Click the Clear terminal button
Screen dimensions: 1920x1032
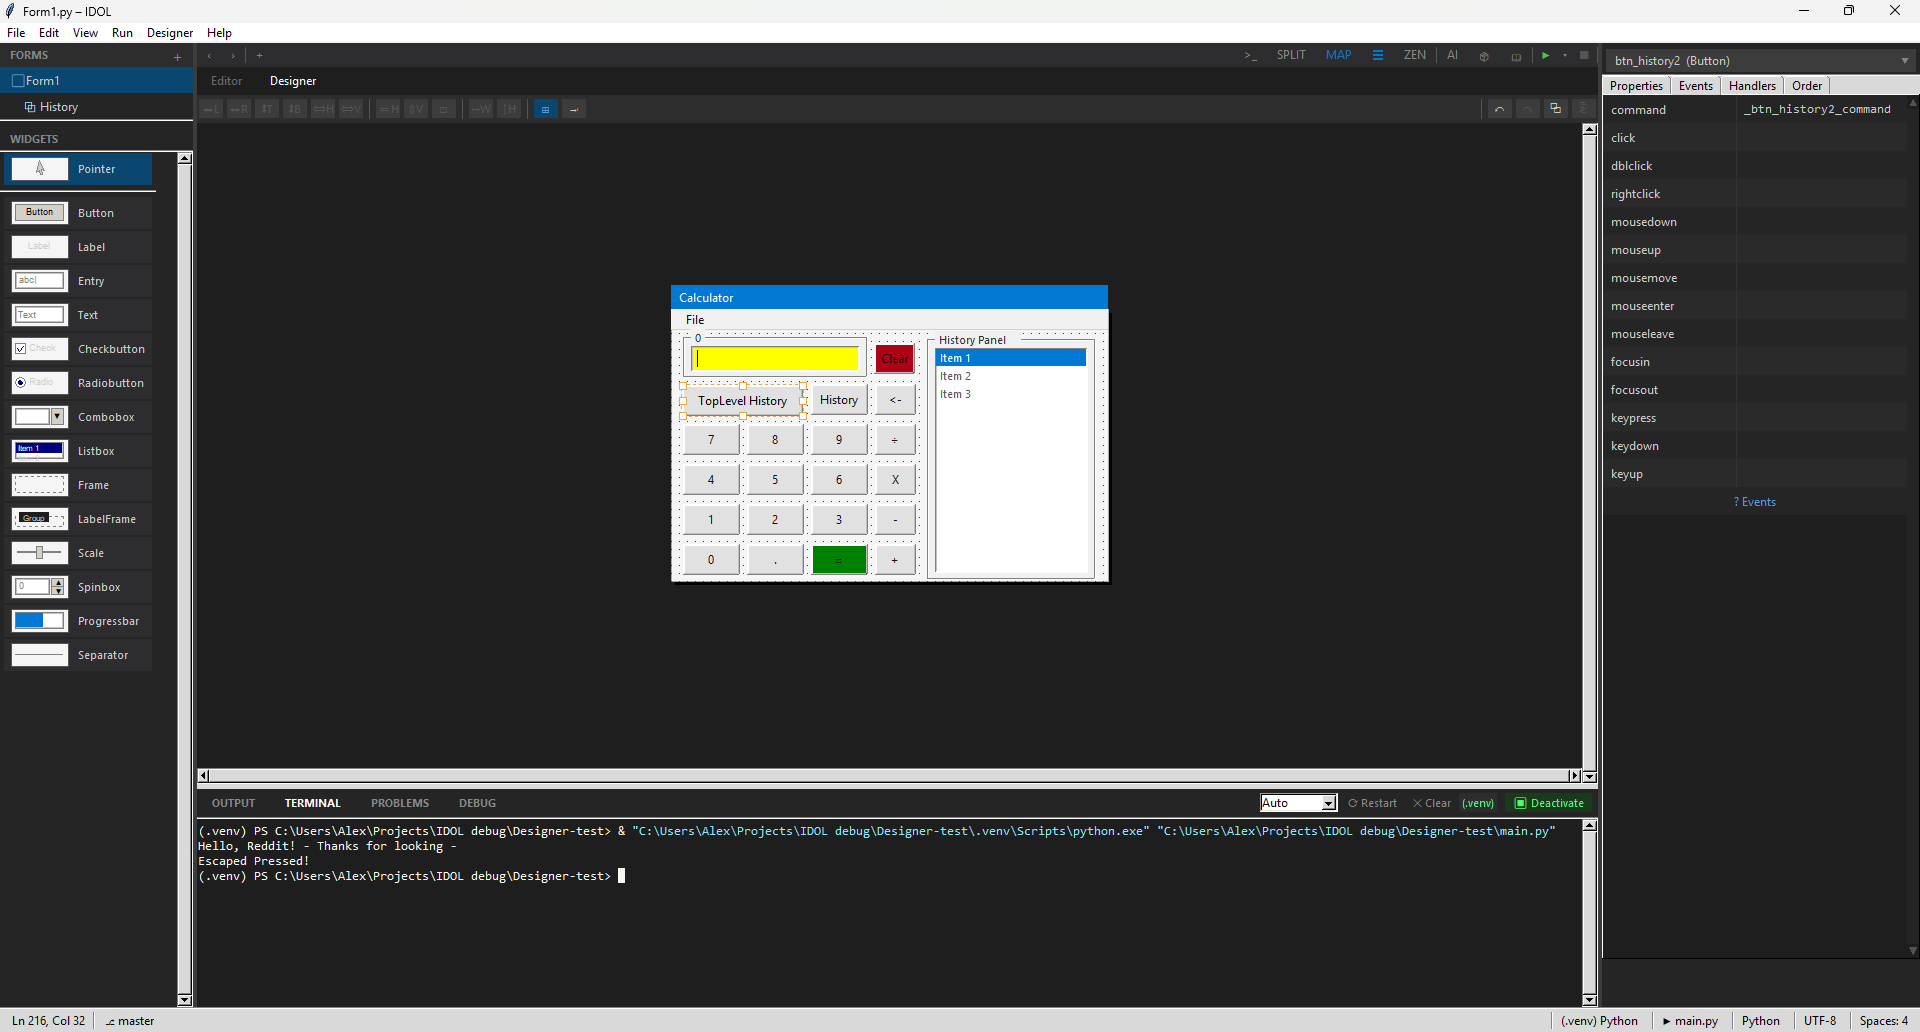click(x=1431, y=803)
